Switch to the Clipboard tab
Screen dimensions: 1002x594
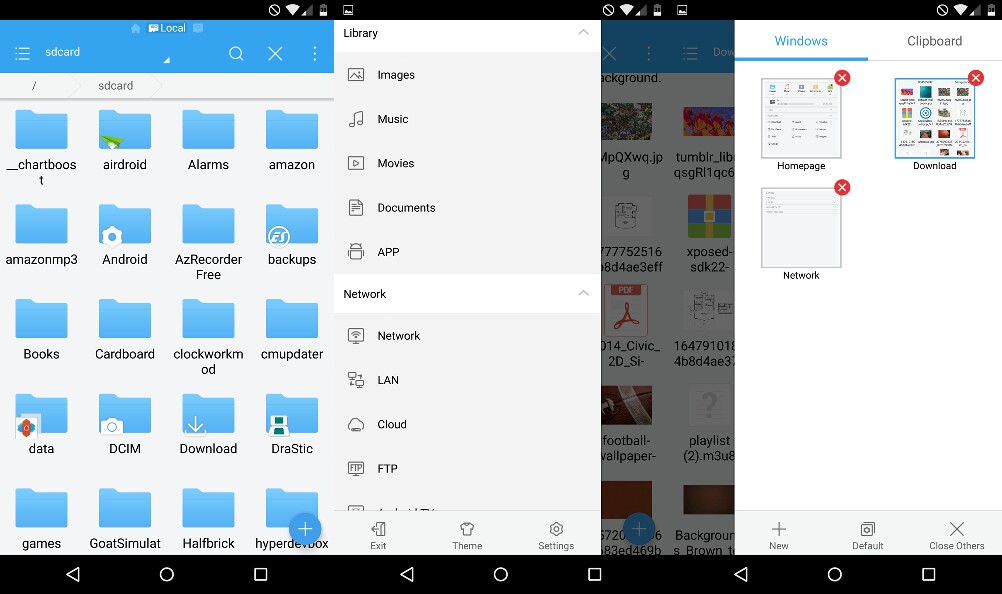[x=934, y=41]
